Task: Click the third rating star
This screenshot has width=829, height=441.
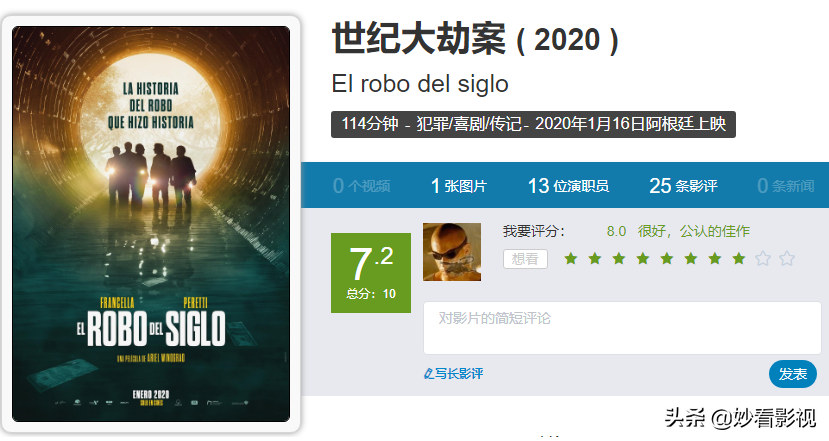Action: [x=619, y=259]
